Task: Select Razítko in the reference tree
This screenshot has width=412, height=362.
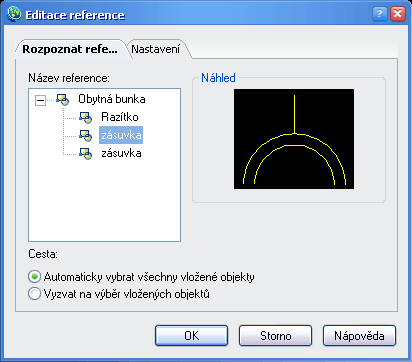Action: tap(120, 117)
